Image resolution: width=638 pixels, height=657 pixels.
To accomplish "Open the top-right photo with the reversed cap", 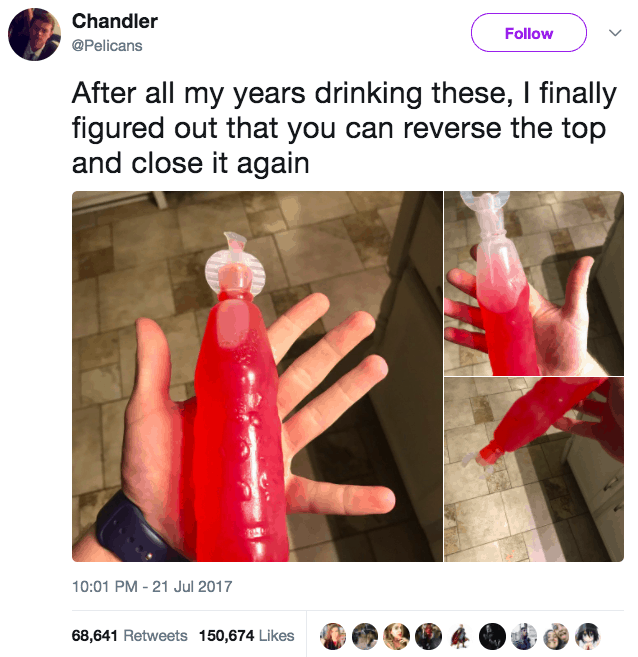I will (x=534, y=283).
